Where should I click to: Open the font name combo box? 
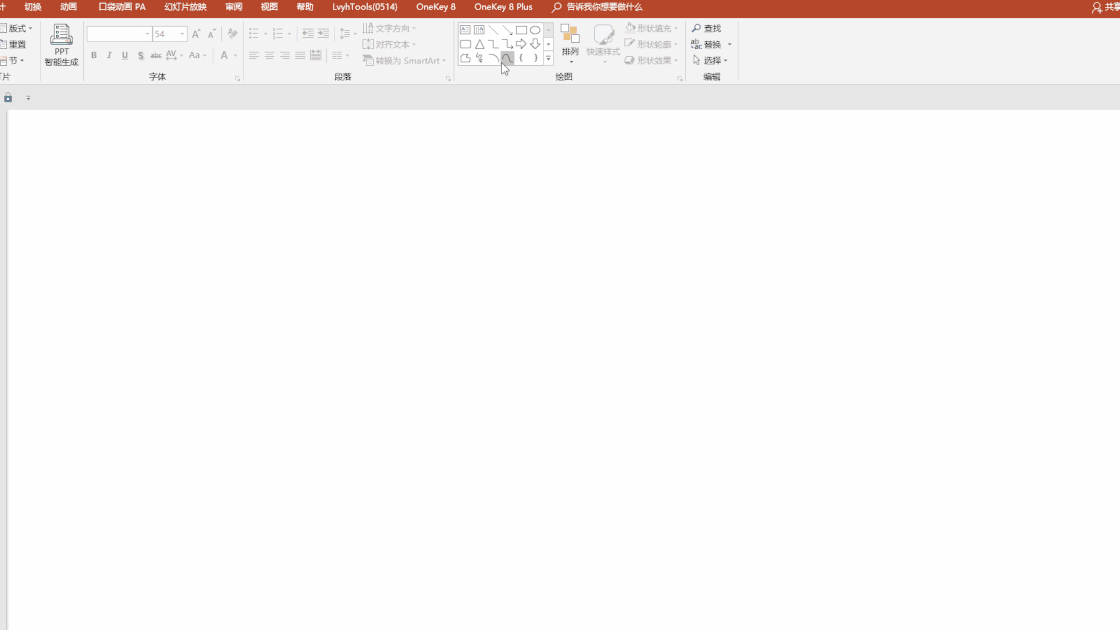click(119, 34)
